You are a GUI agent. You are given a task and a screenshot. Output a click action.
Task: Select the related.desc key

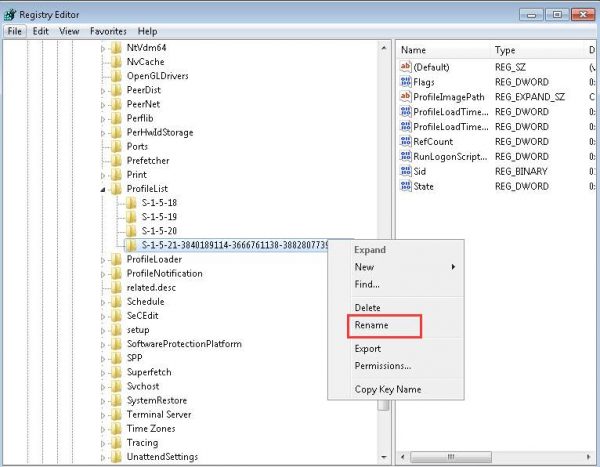click(x=151, y=287)
